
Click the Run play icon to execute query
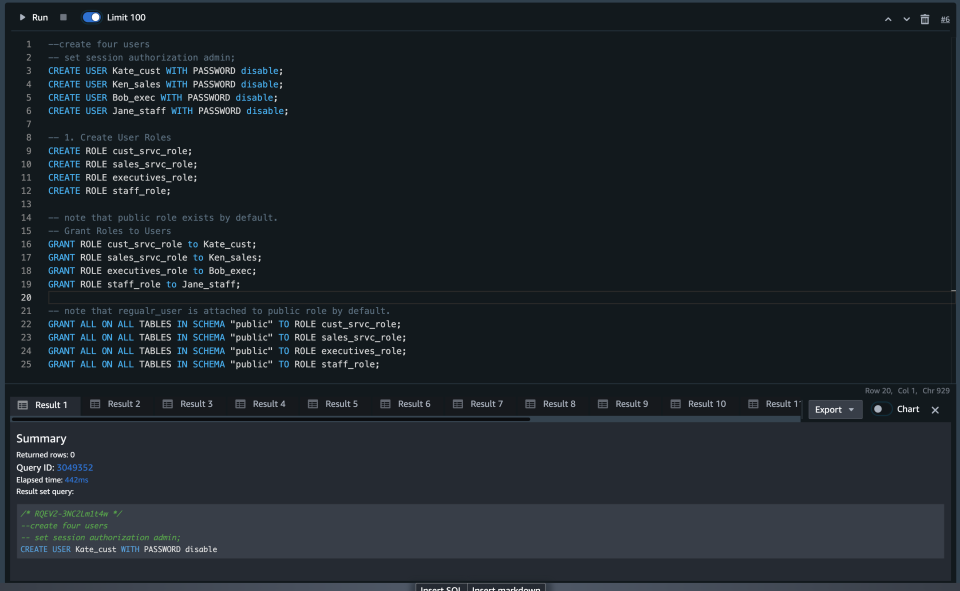[x=23, y=17]
